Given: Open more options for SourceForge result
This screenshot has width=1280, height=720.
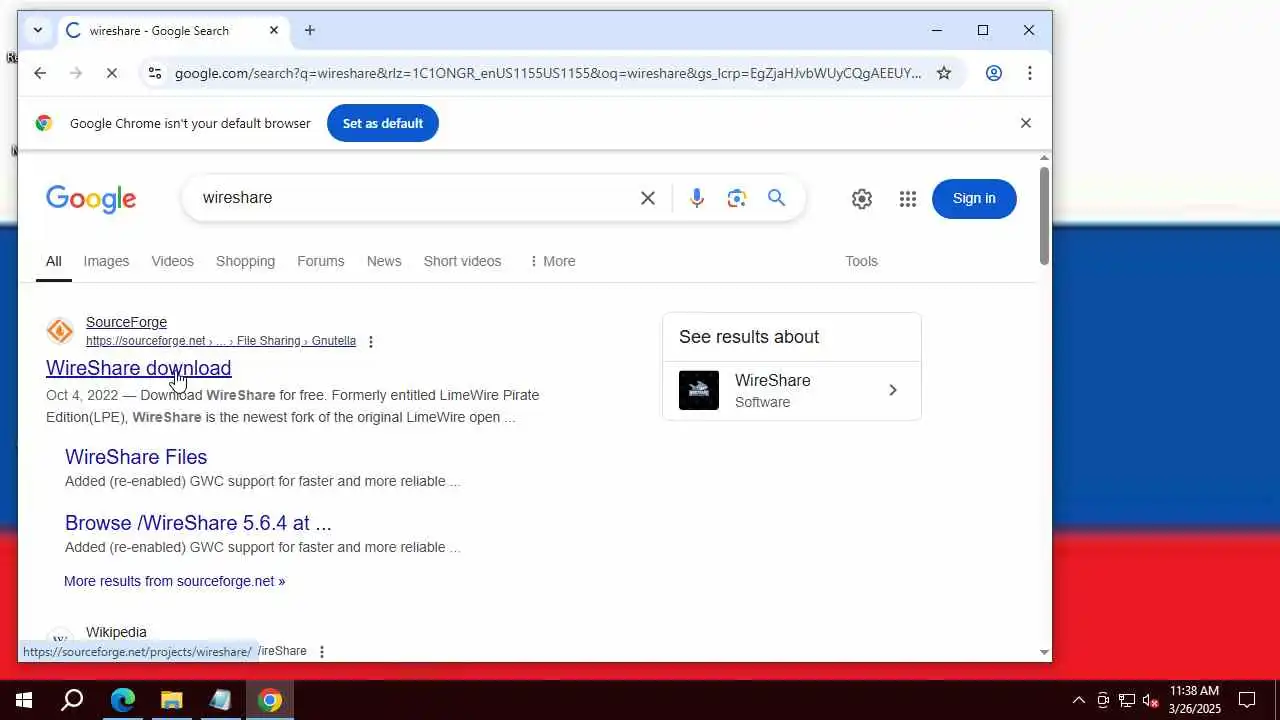Looking at the screenshot, I should (x=371, y=342).
